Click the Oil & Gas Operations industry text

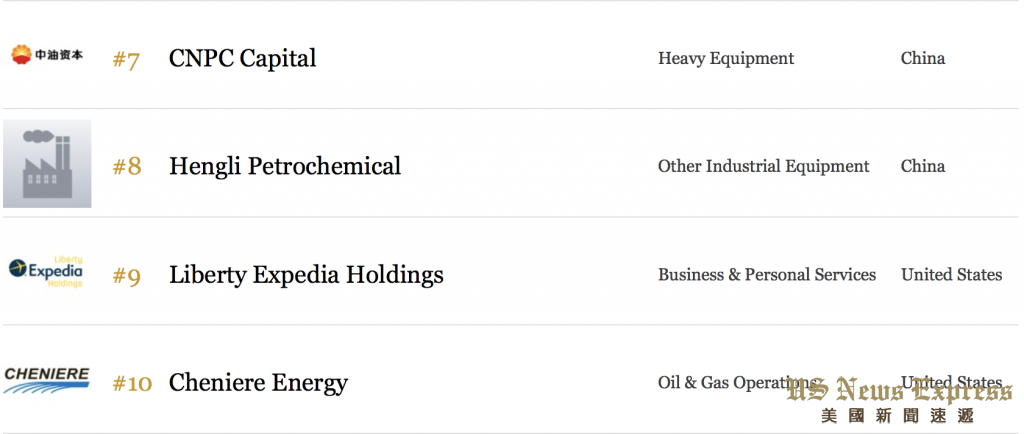pyautogui.click(x=737, y=383)
